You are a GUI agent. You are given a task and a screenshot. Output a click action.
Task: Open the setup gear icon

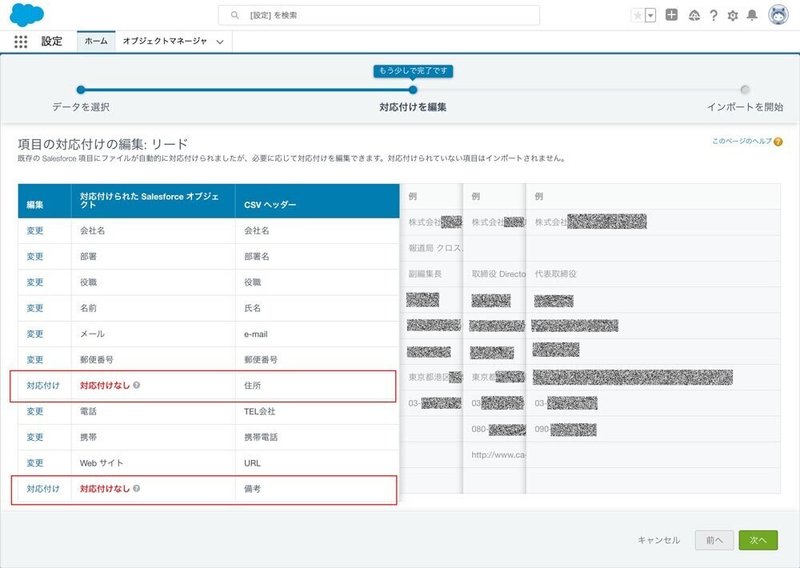pos(733,15)
